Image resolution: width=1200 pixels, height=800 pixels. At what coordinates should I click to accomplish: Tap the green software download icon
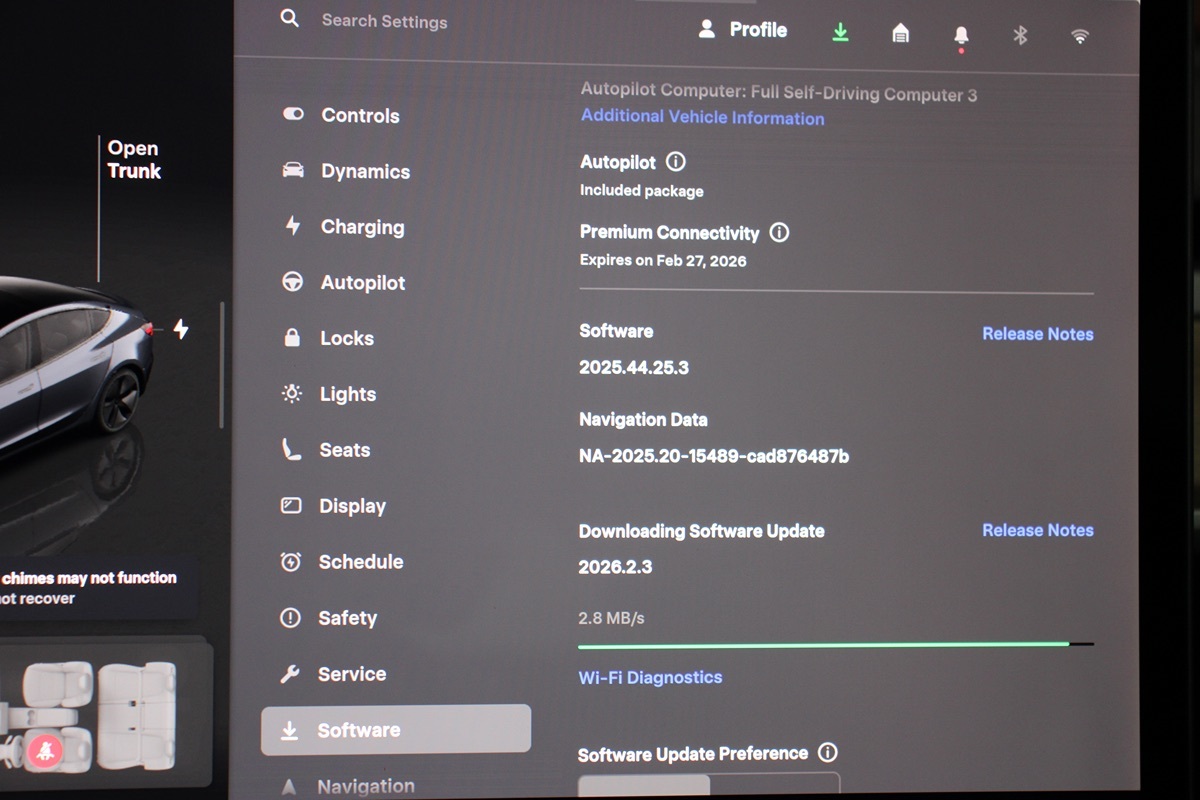tap(840, 33)
